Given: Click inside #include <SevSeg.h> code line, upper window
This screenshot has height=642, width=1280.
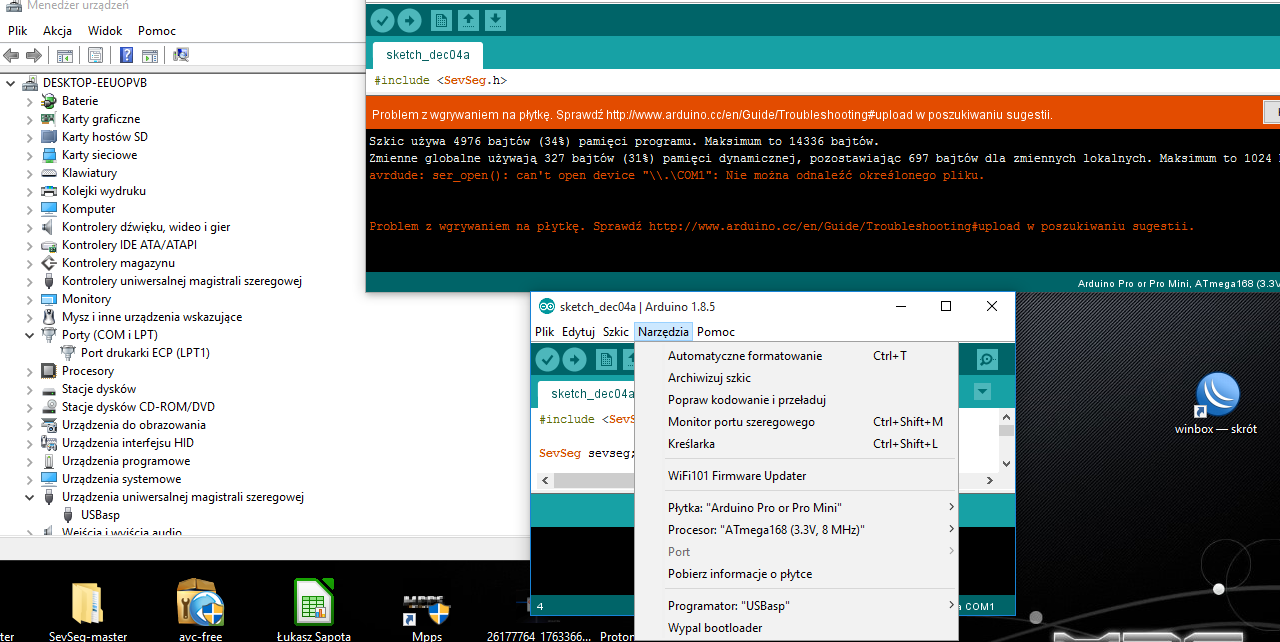Looking at the screenshot, I should 441,80.
